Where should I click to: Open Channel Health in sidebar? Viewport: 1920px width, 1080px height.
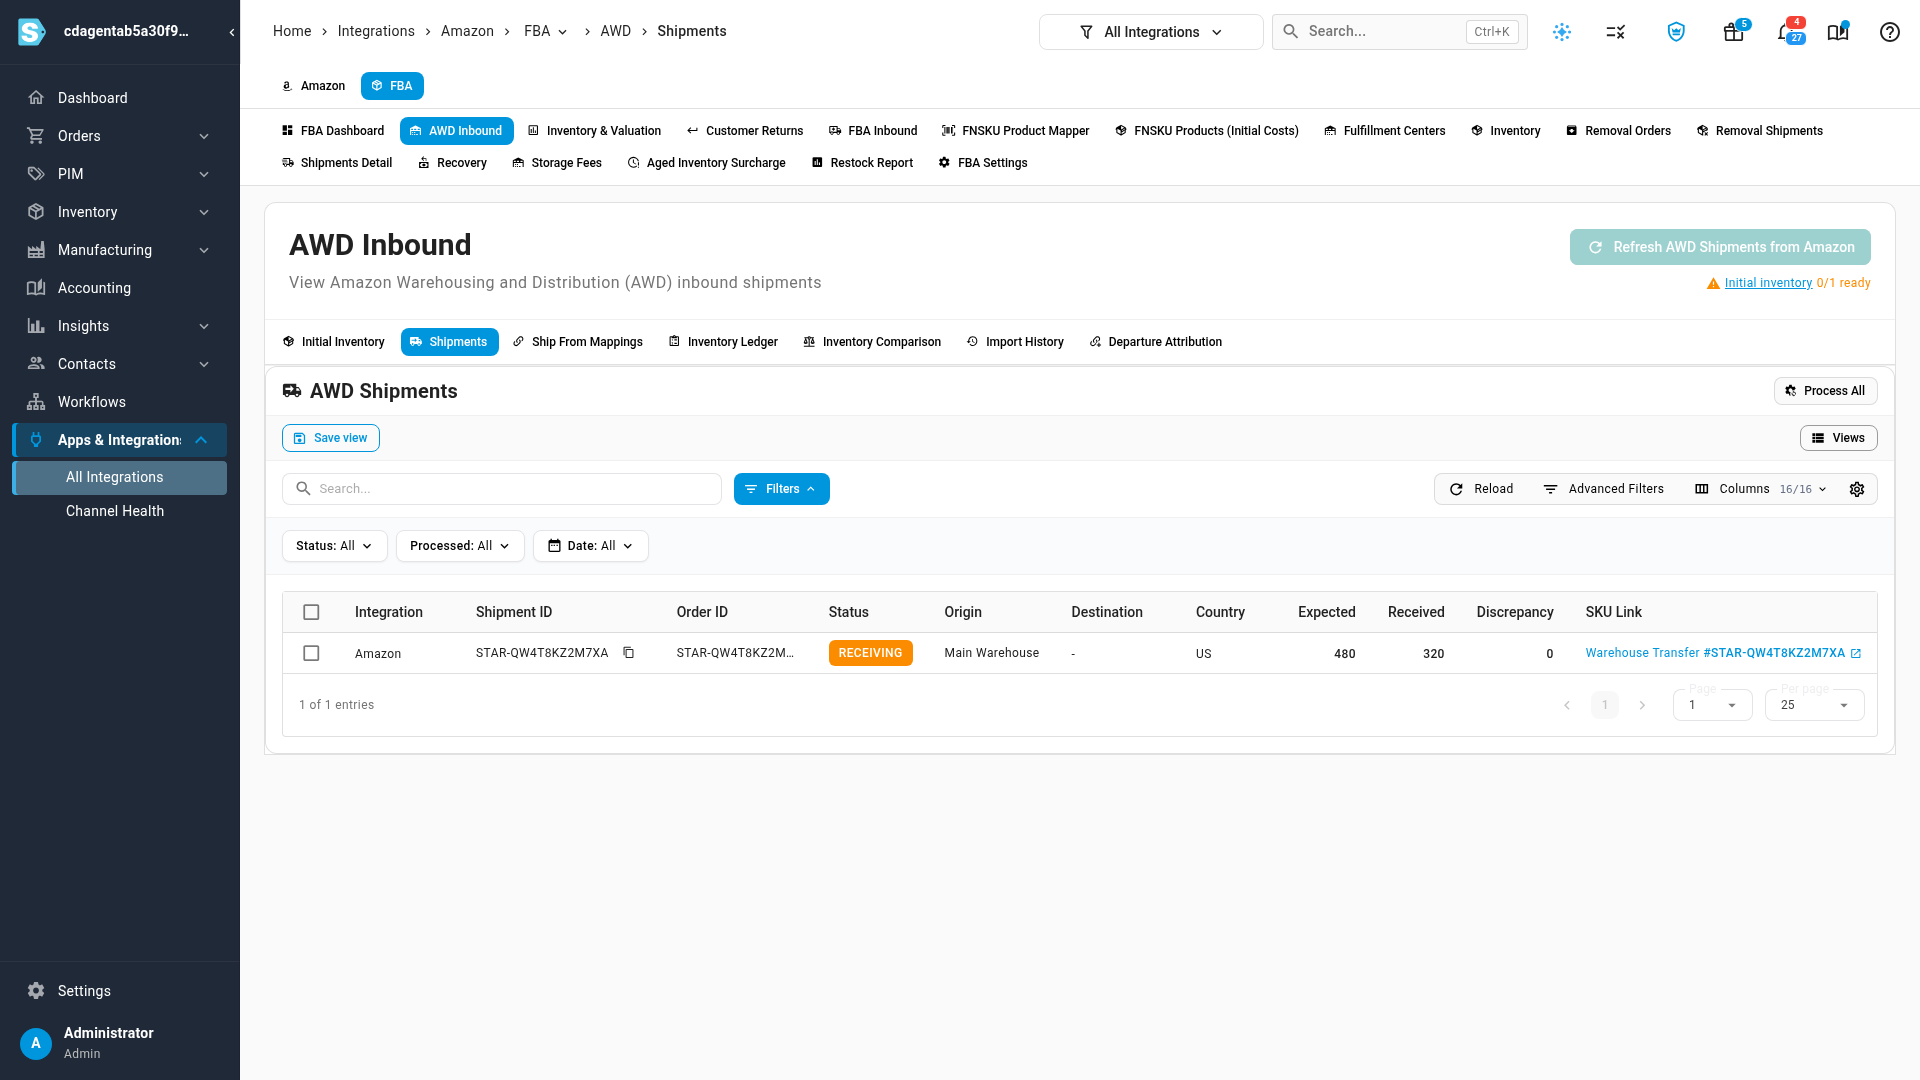tap(120, 511)
